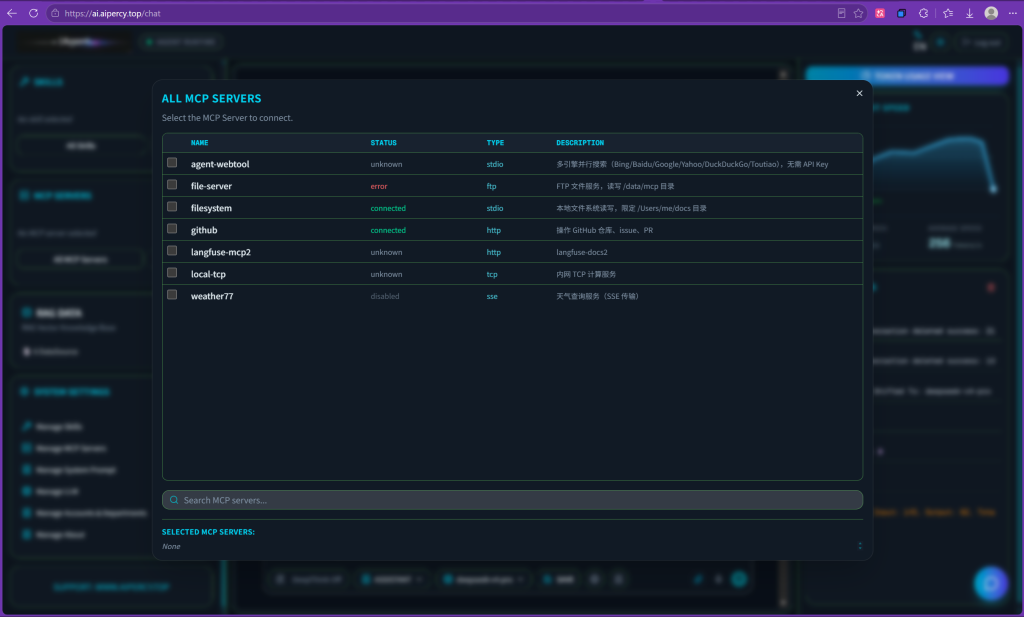
Task: Click unknown status in langfuse-mcp2 row
Action: [x=386, y=252]
